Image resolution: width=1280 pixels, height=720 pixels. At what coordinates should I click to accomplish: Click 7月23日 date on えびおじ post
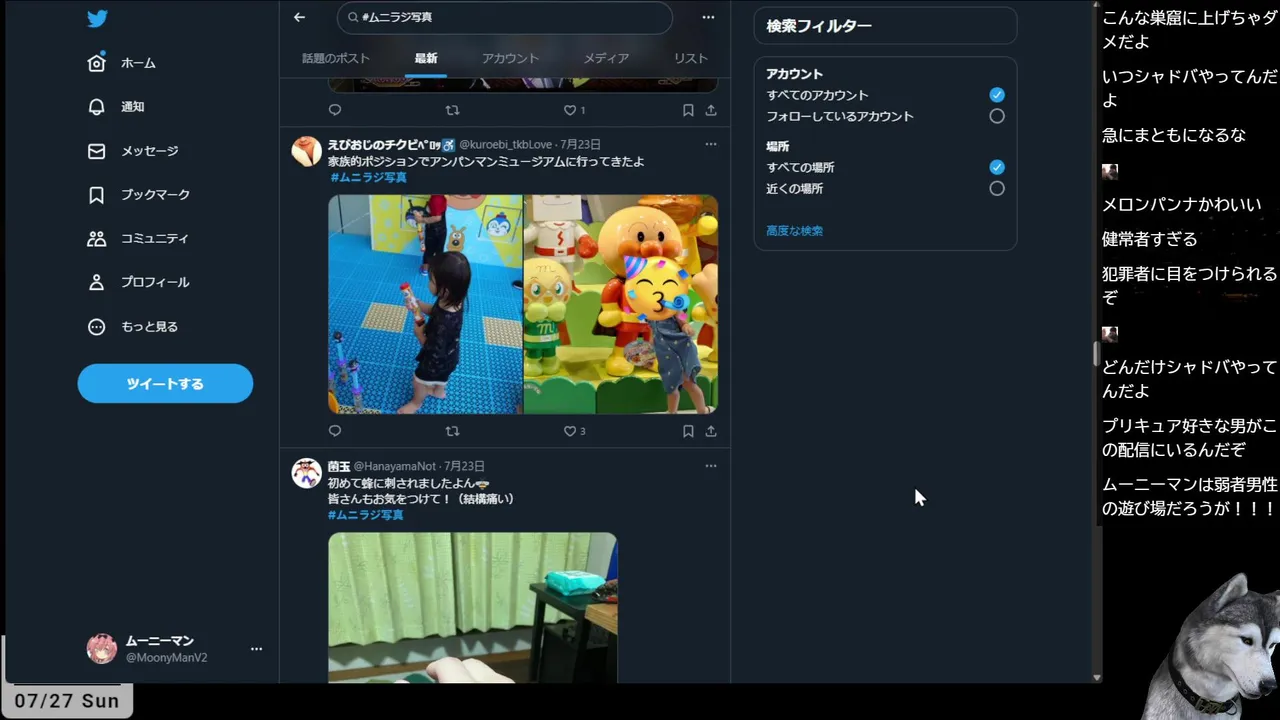580,145
